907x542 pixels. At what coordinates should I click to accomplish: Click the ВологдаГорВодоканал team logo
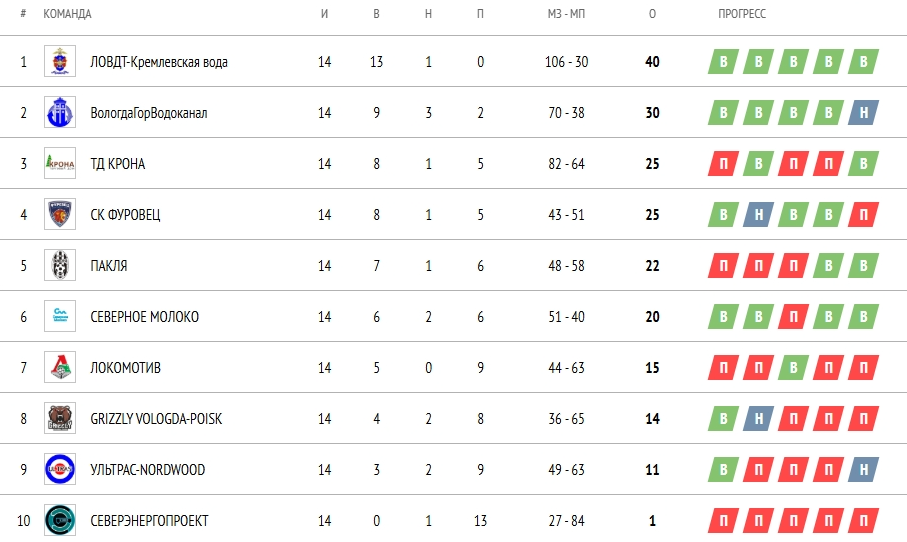(x=59, y=113)
